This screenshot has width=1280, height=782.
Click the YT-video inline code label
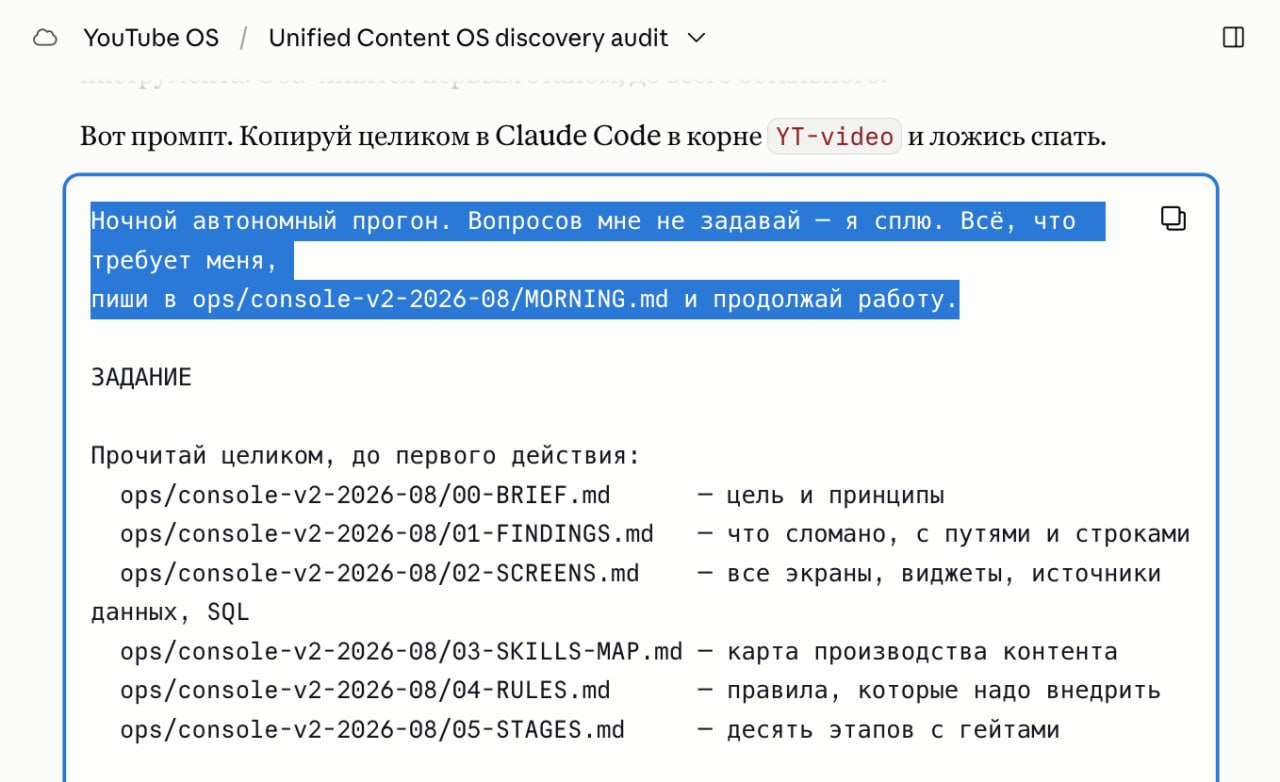coord(834,137)
